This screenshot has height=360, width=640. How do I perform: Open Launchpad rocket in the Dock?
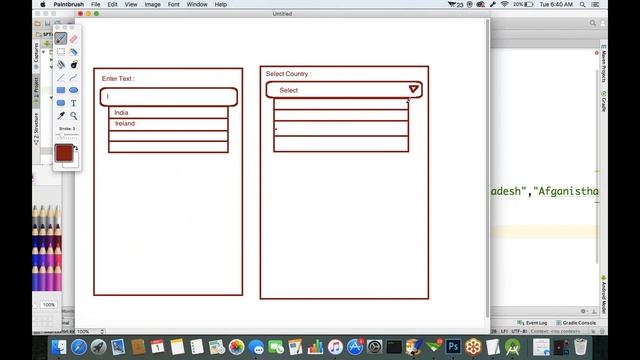(98, 347)
